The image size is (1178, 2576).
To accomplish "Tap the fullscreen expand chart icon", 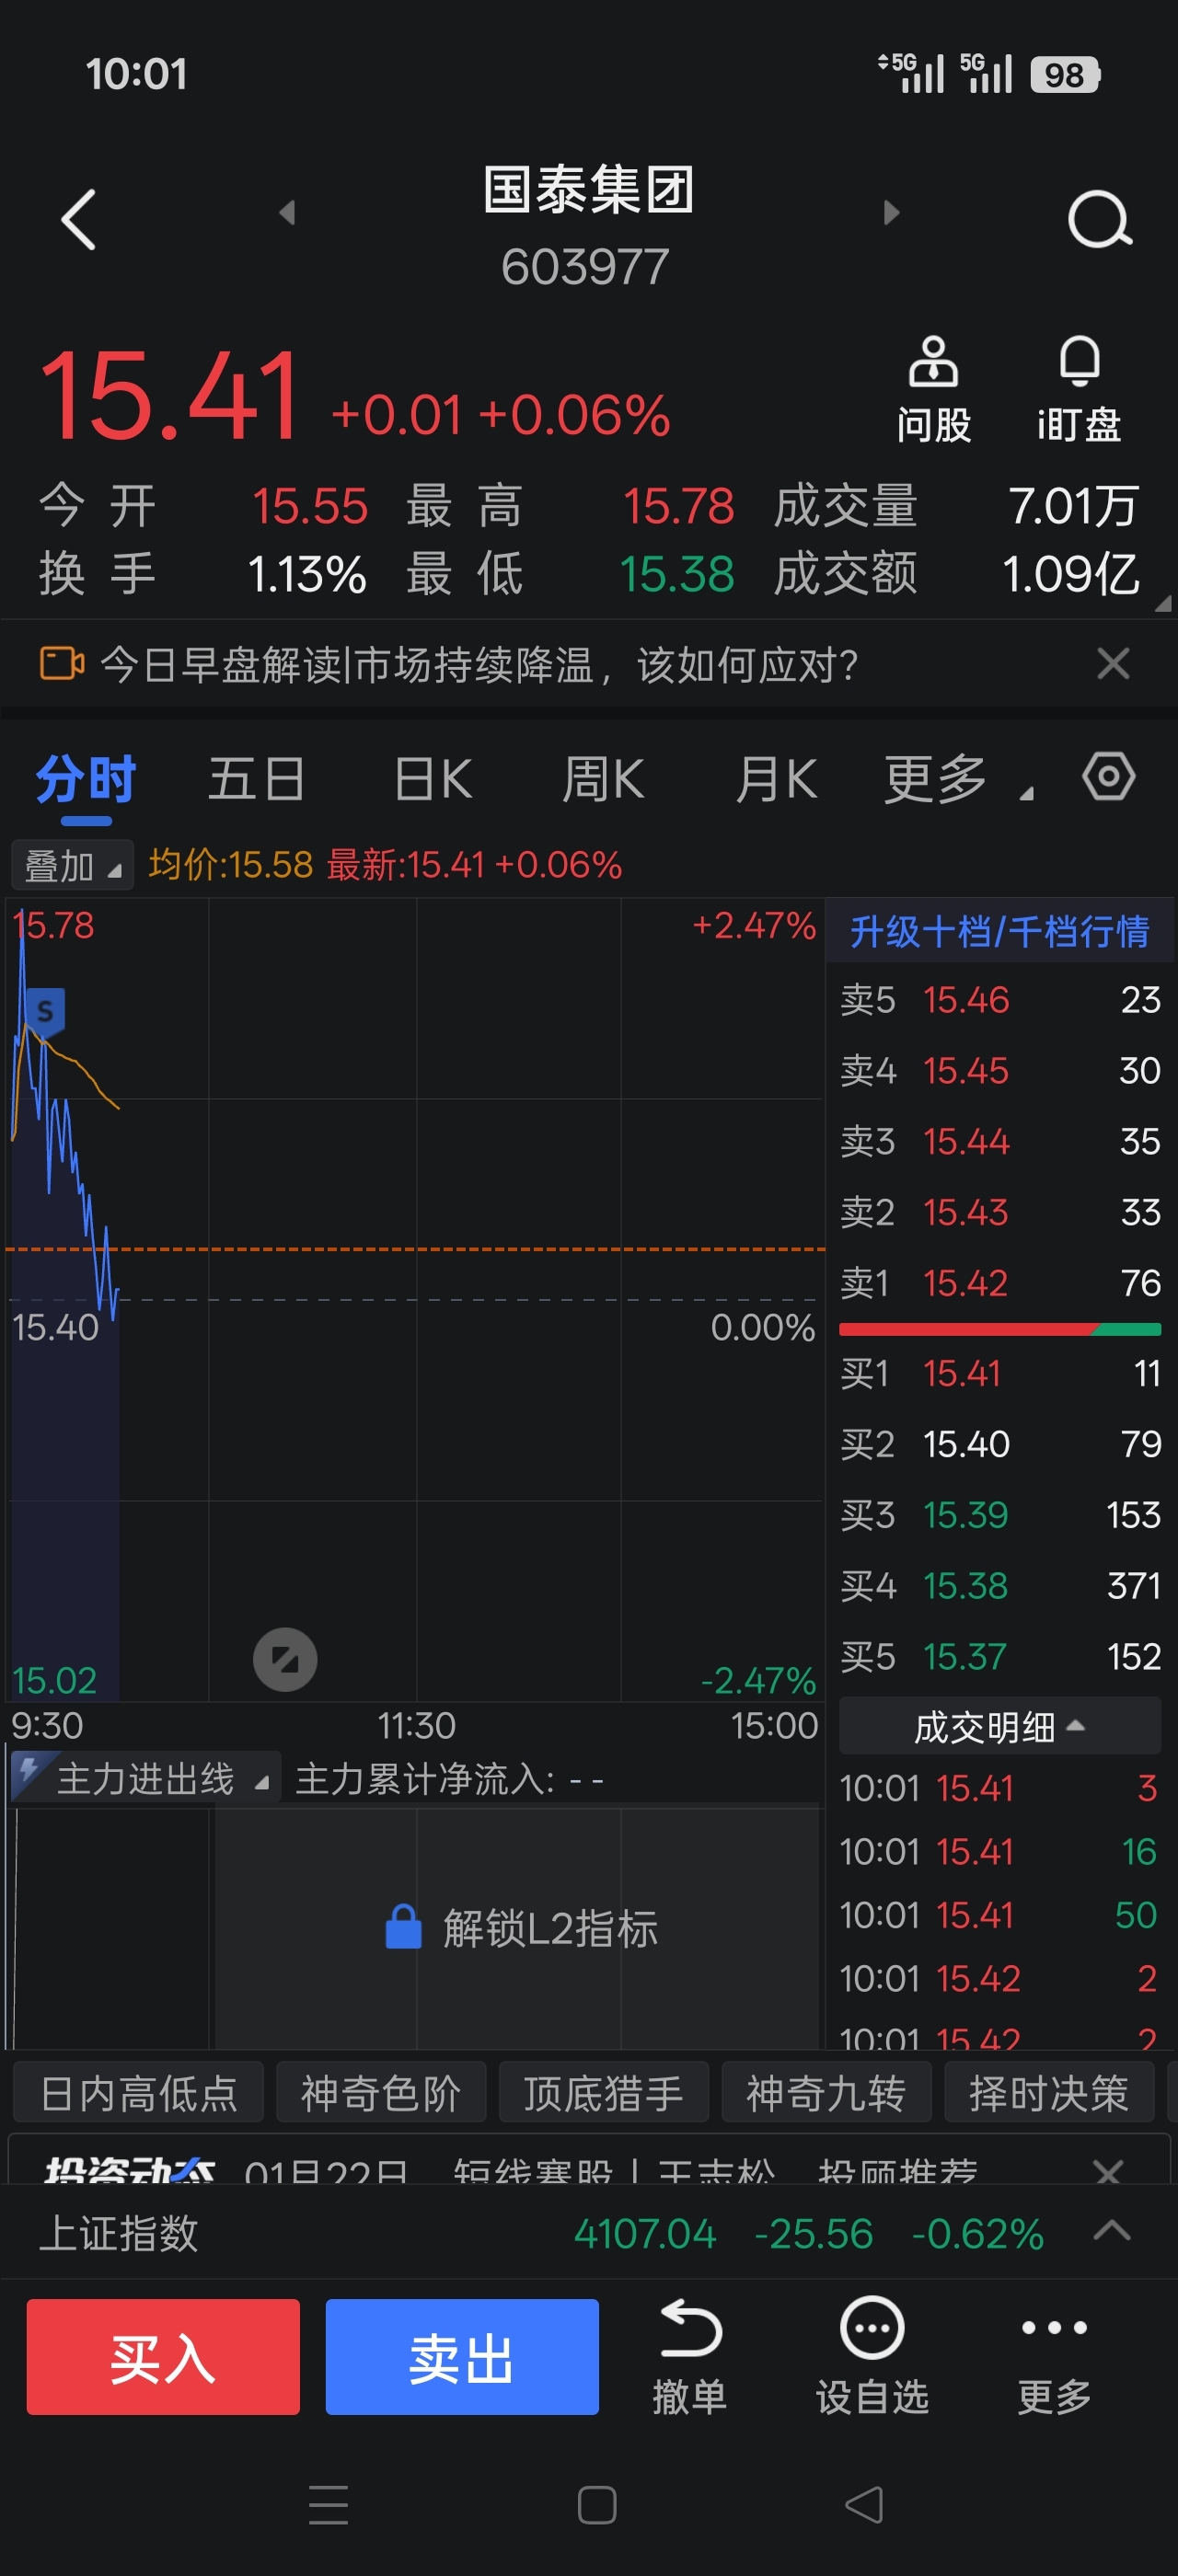I will (x=285, y=1660).
